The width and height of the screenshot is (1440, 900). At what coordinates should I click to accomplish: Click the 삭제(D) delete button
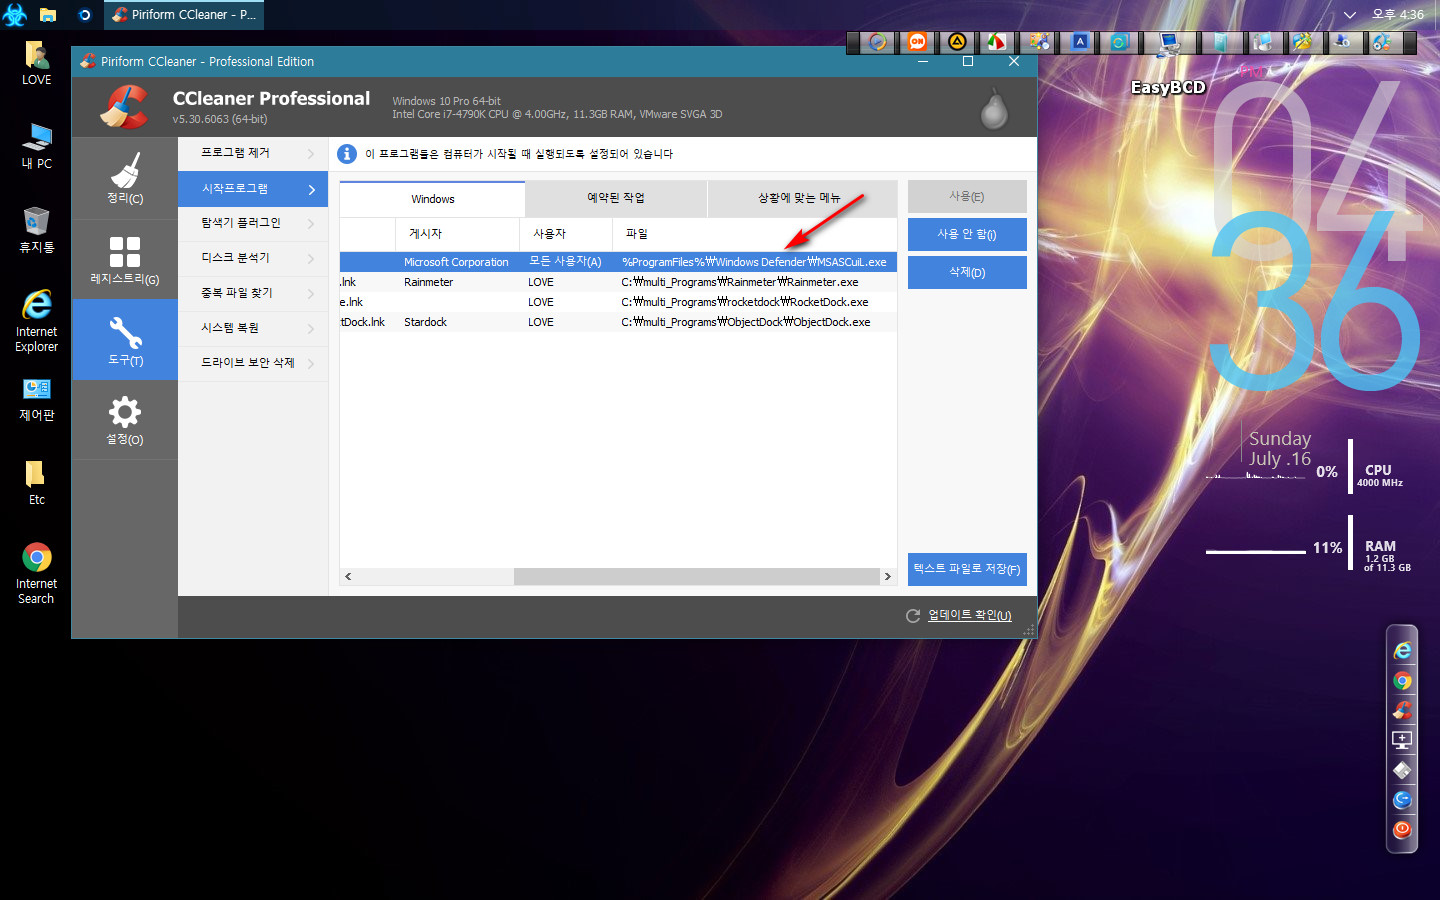[967, 272]
